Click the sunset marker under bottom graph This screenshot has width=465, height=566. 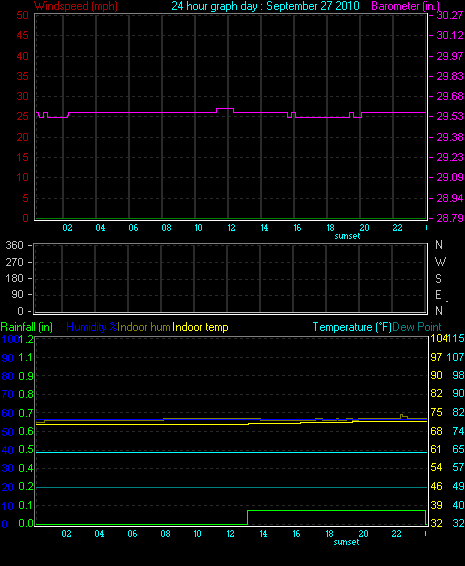coord(347,542)
